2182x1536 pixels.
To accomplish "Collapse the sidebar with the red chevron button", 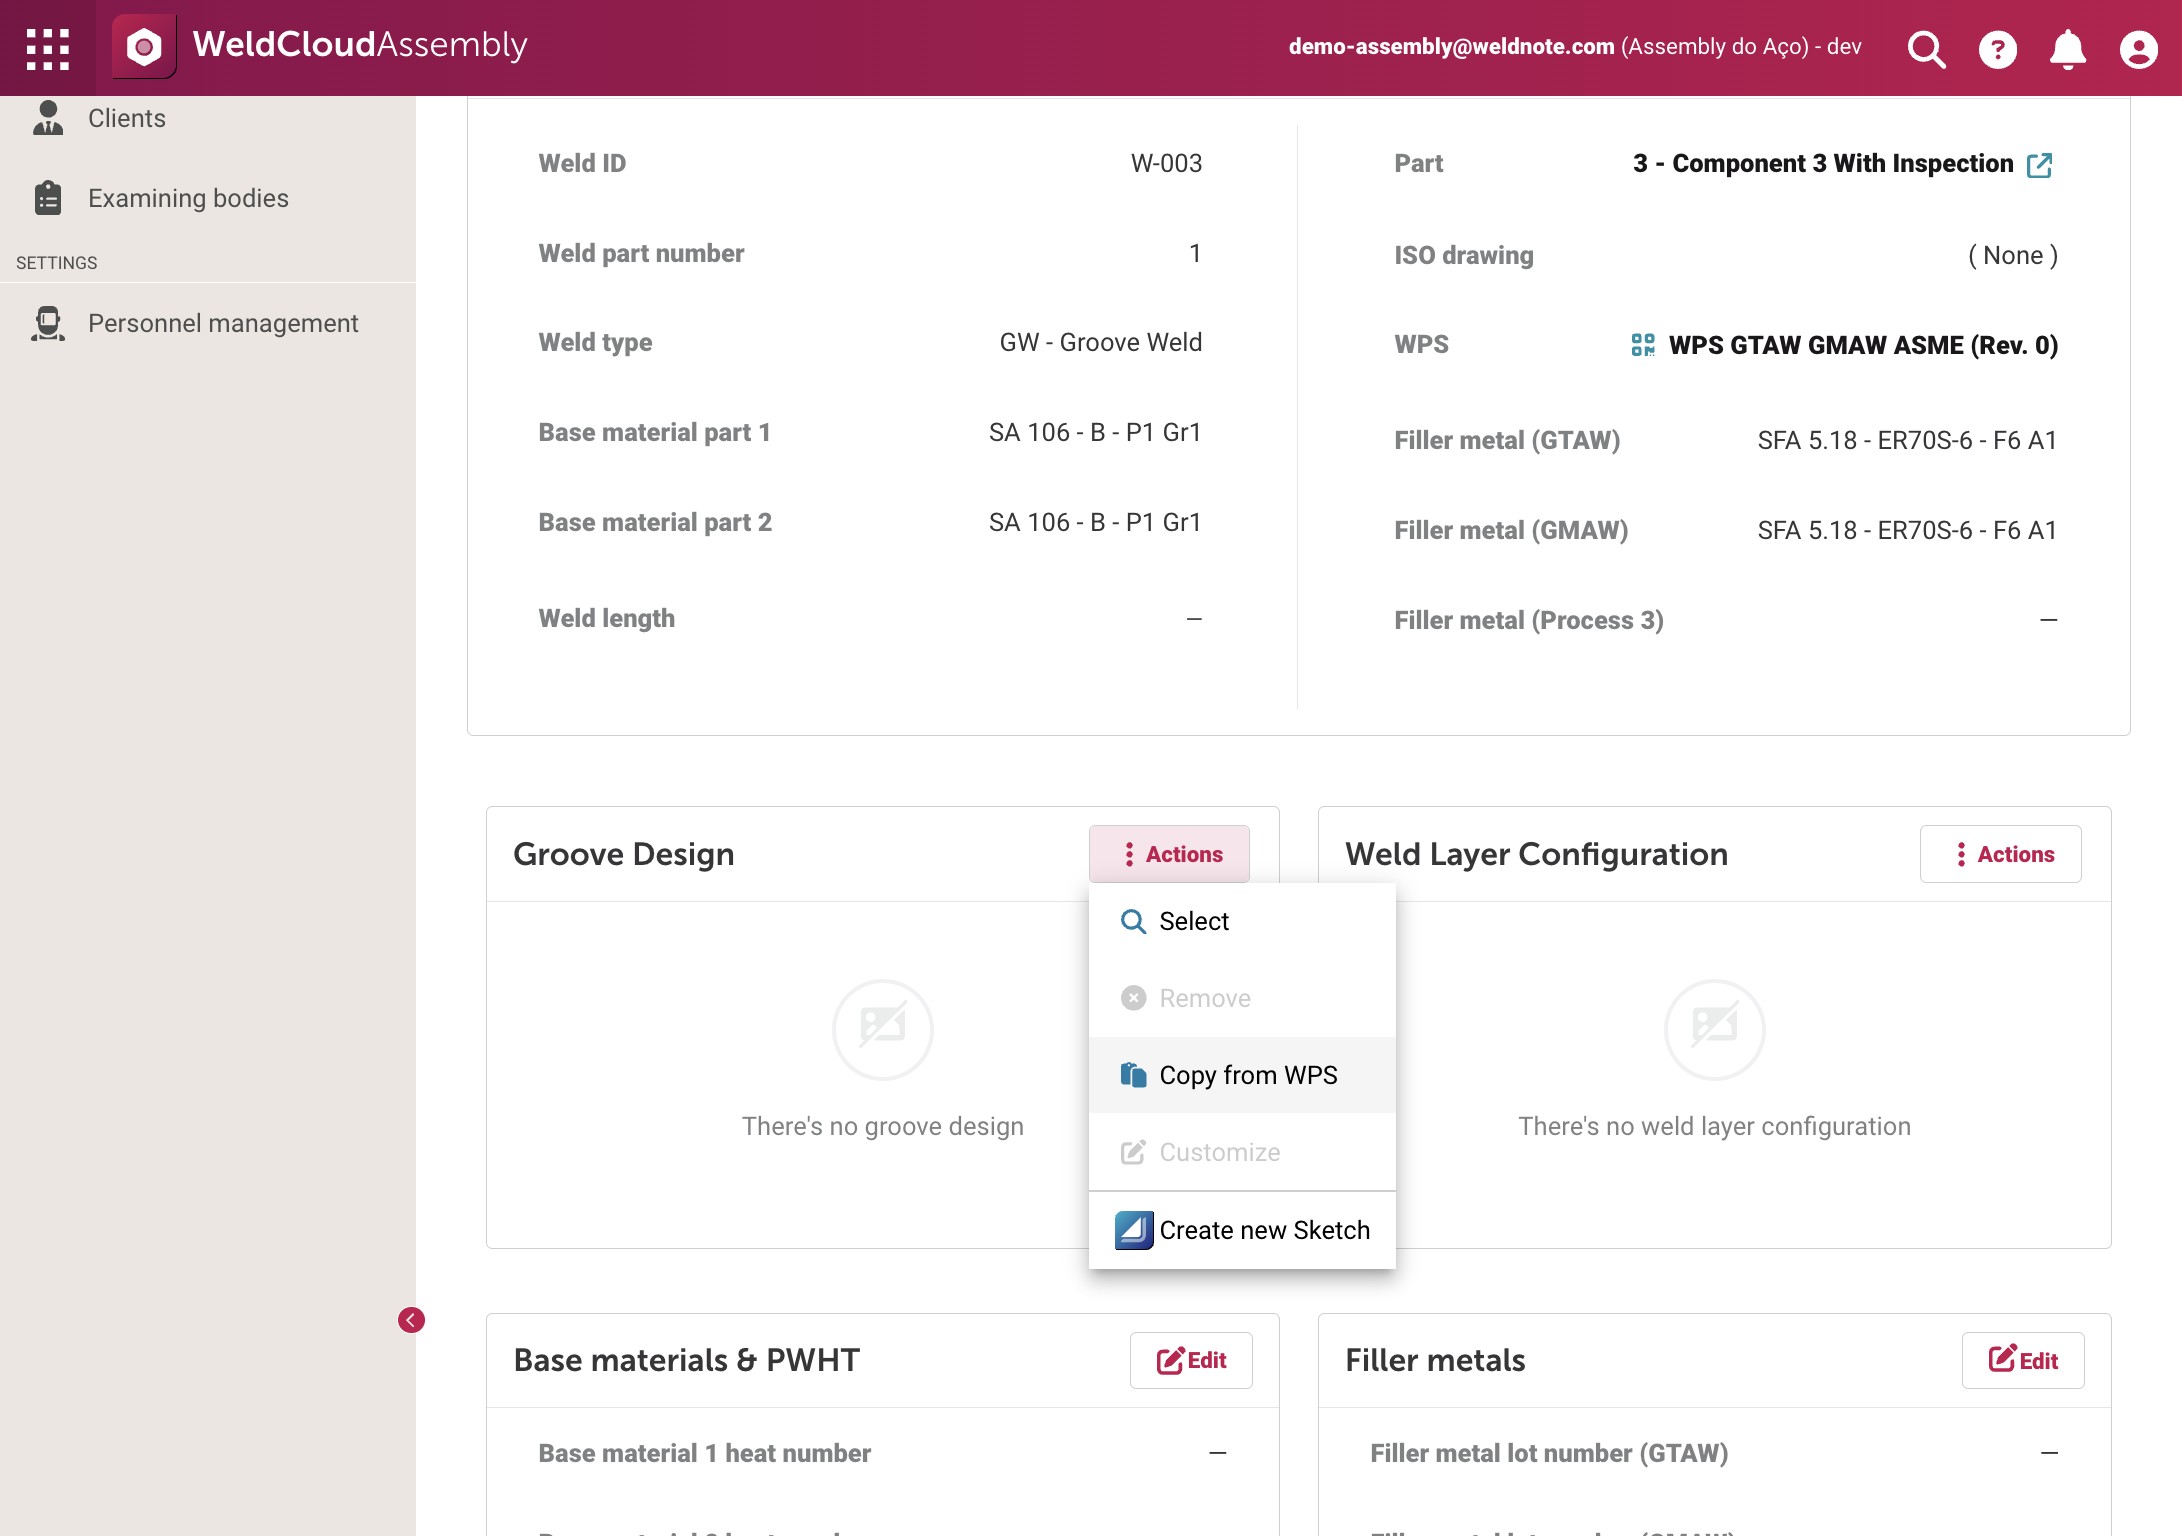I will pos(411,1320).
